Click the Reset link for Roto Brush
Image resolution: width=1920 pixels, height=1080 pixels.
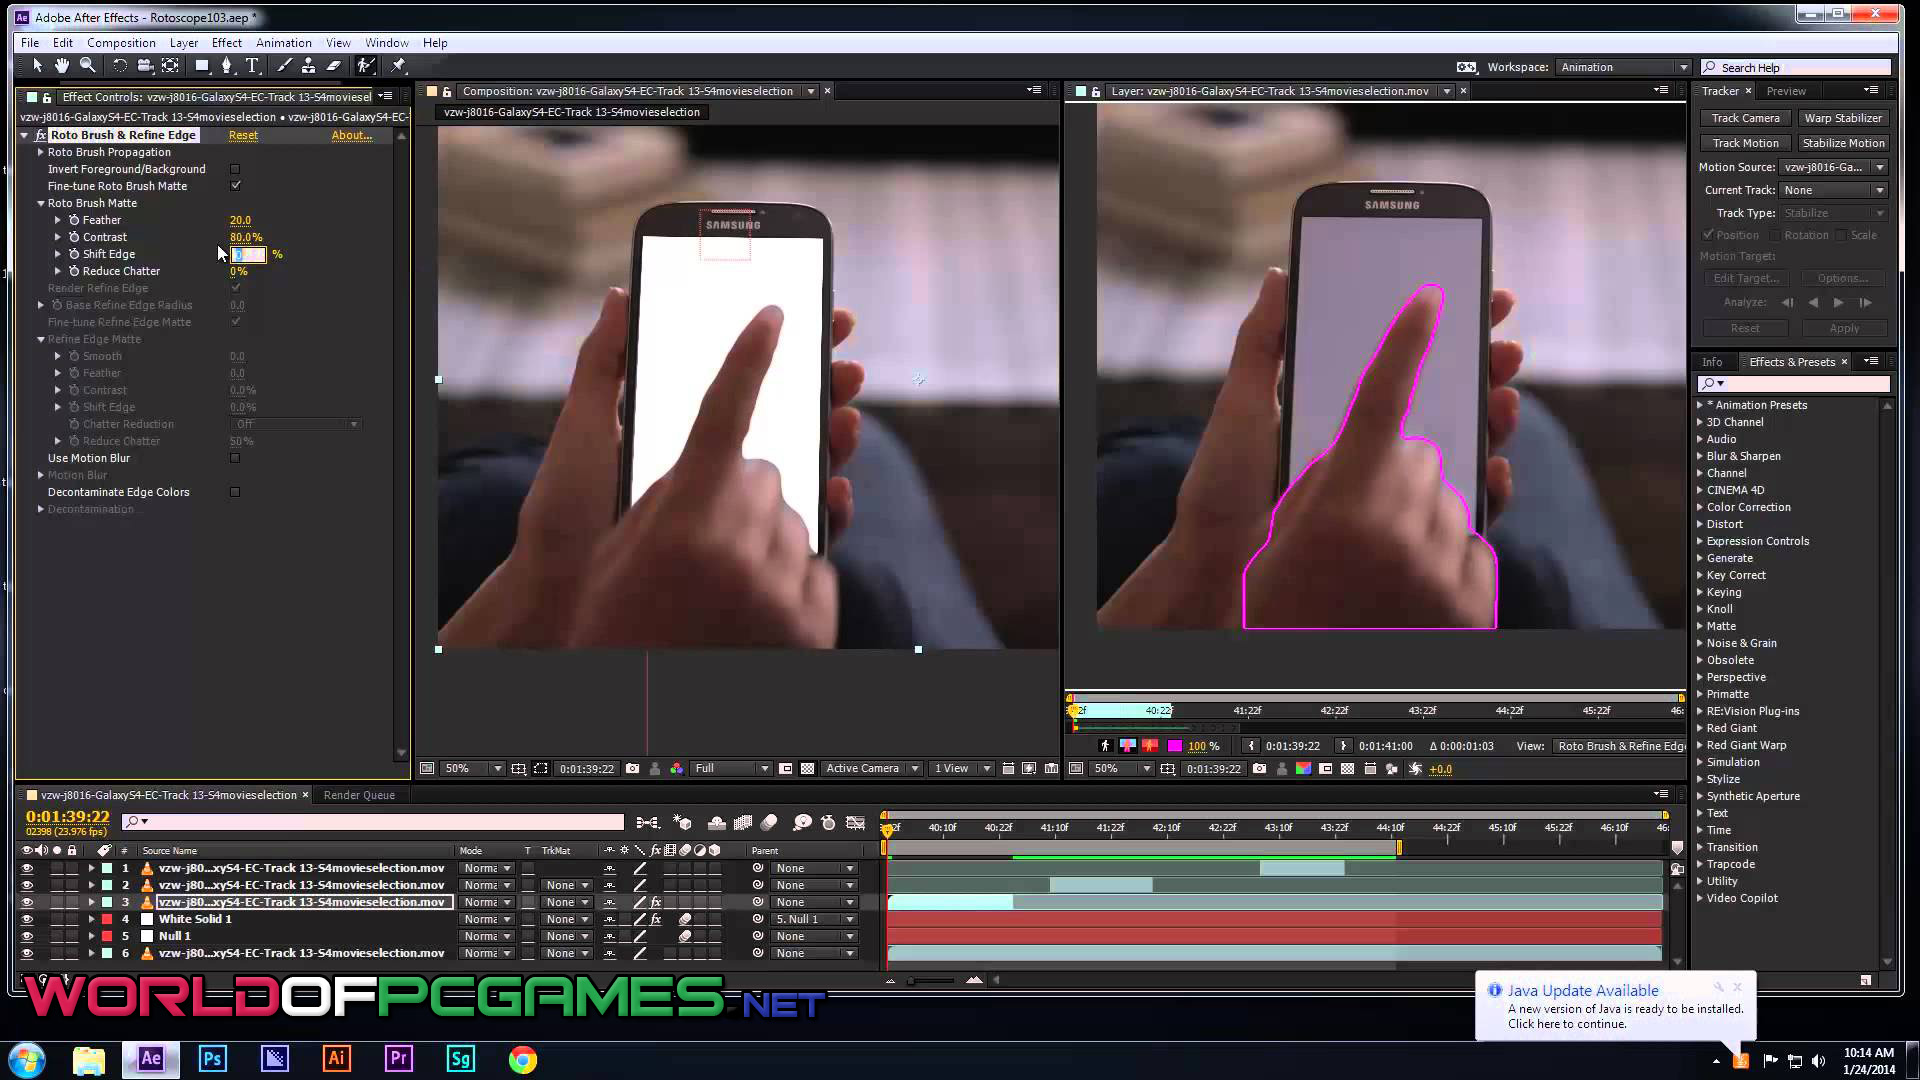[243, 135]
